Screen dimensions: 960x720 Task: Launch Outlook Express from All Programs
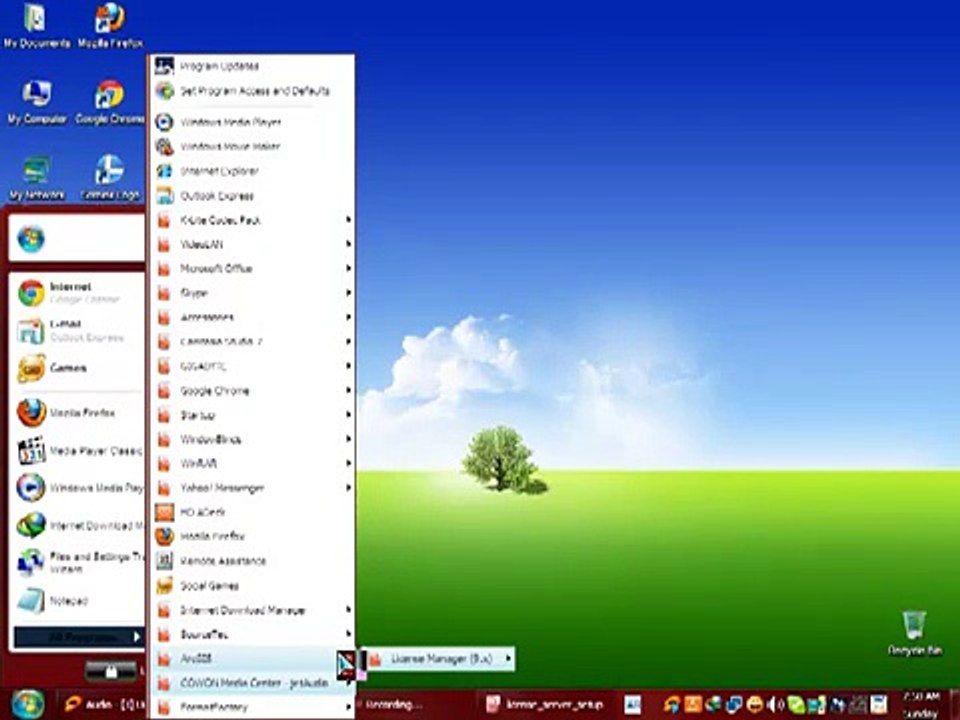(251, 196)
